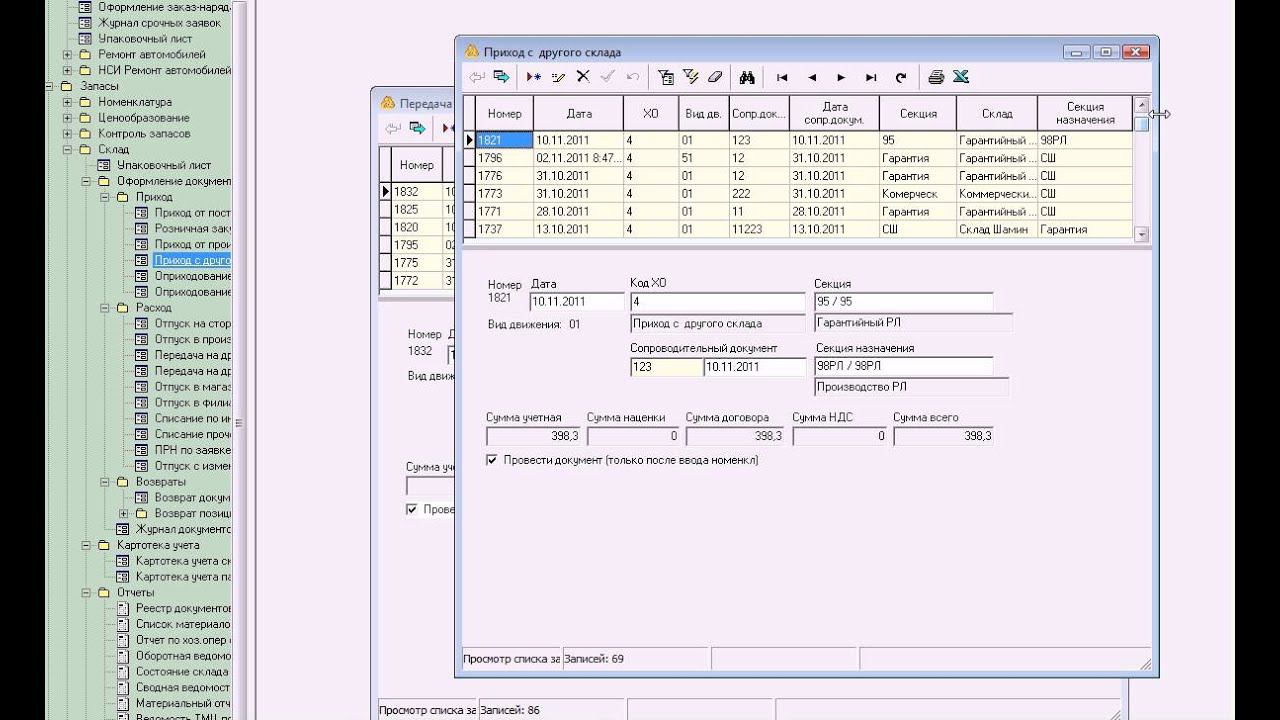Click the Склад column header
The height and width of the screenshot is (720, 1280).
click(996, 114)
